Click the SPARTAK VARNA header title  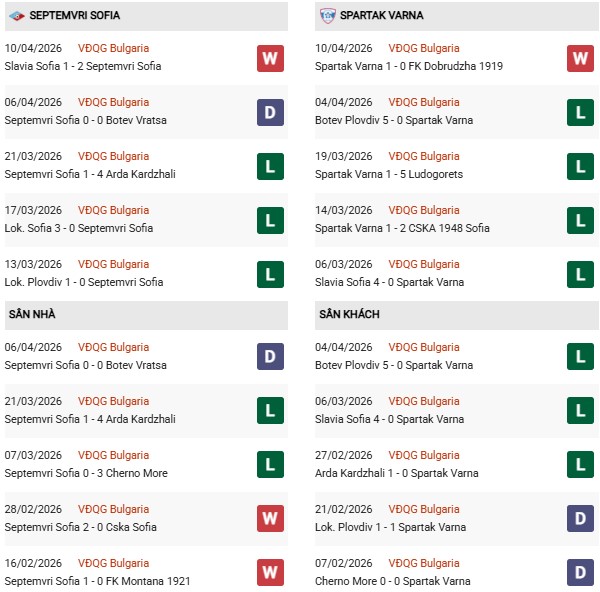click(381, 15)
